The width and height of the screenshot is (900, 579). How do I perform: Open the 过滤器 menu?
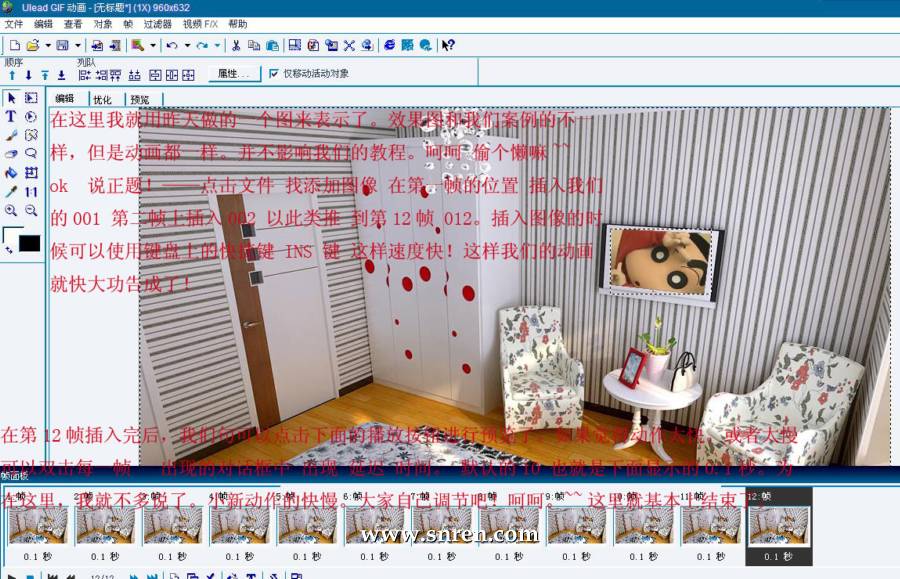(x=157, y=24)
